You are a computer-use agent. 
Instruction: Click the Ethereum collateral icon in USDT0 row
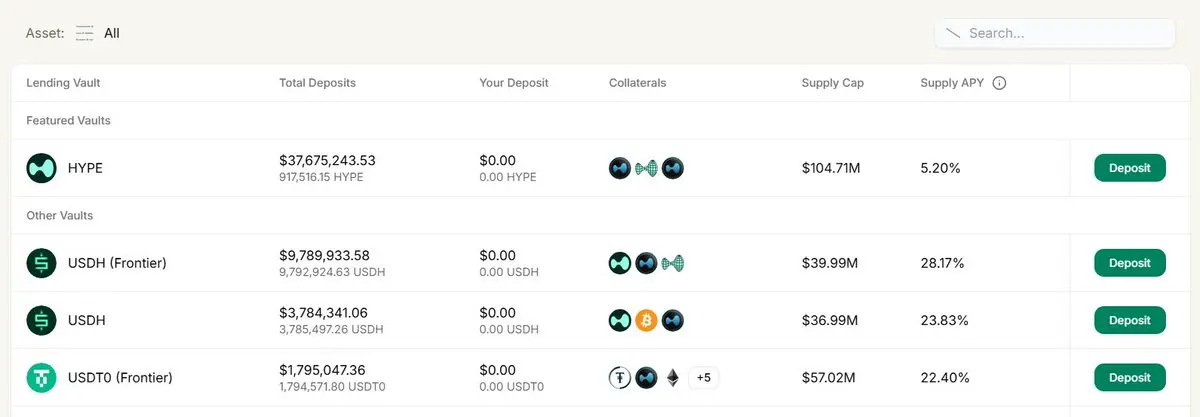point(672,378)
